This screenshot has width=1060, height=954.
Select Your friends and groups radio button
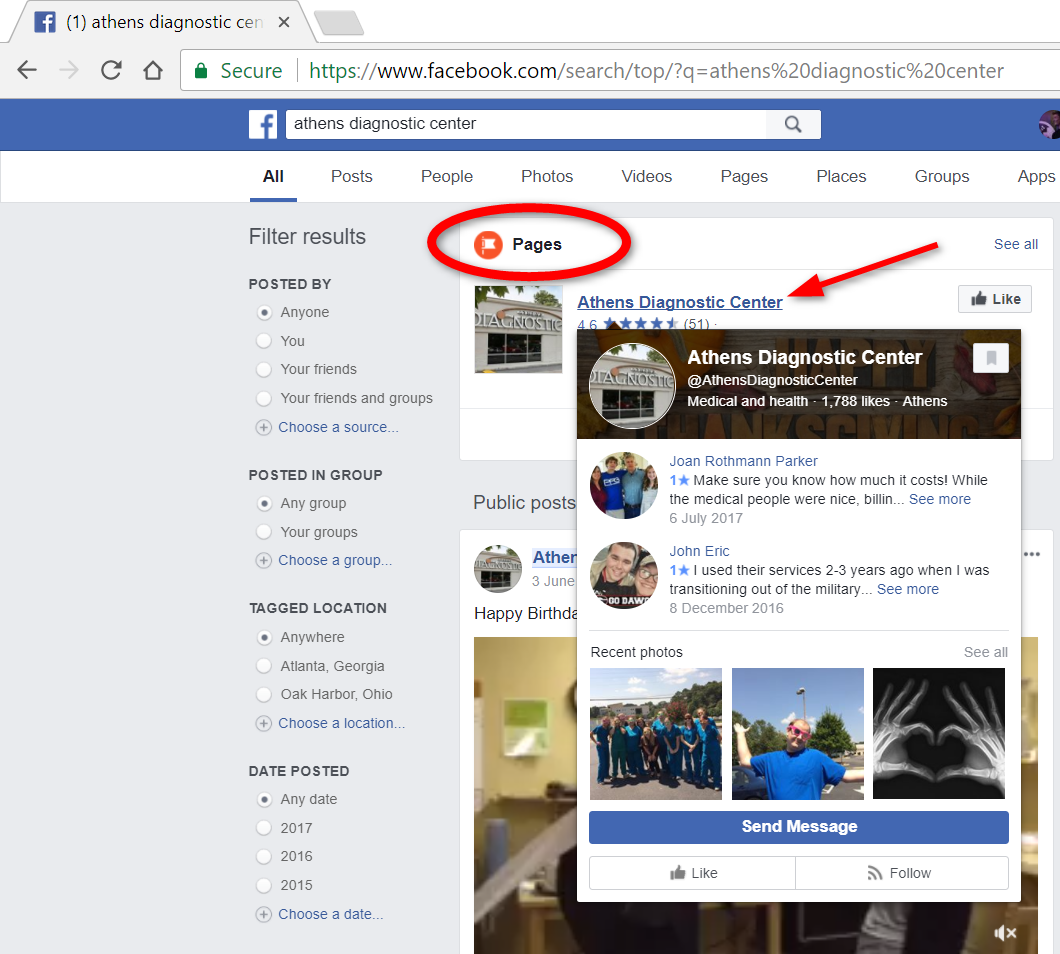(x=264, y=399)
